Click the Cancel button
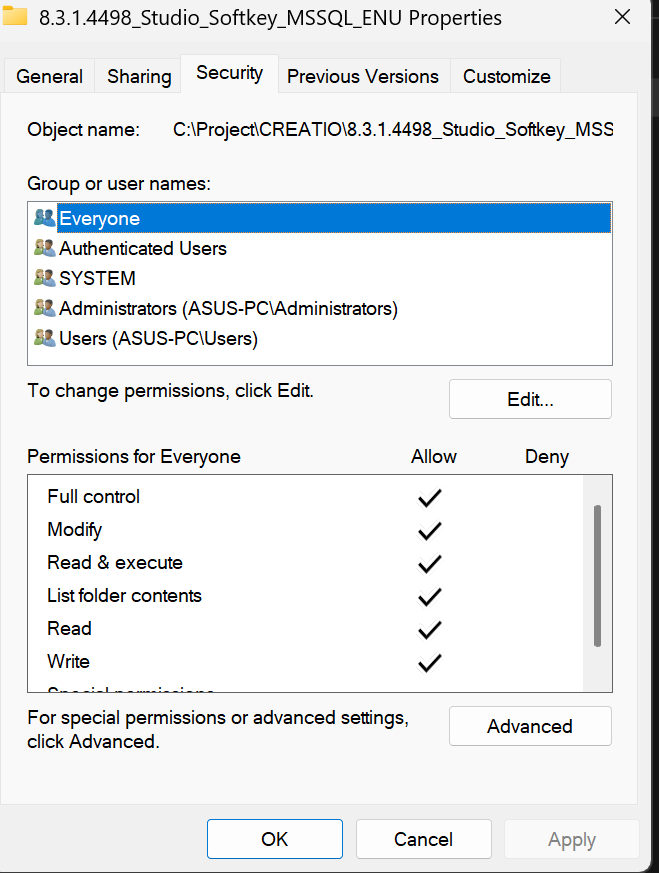 (423, 839)
